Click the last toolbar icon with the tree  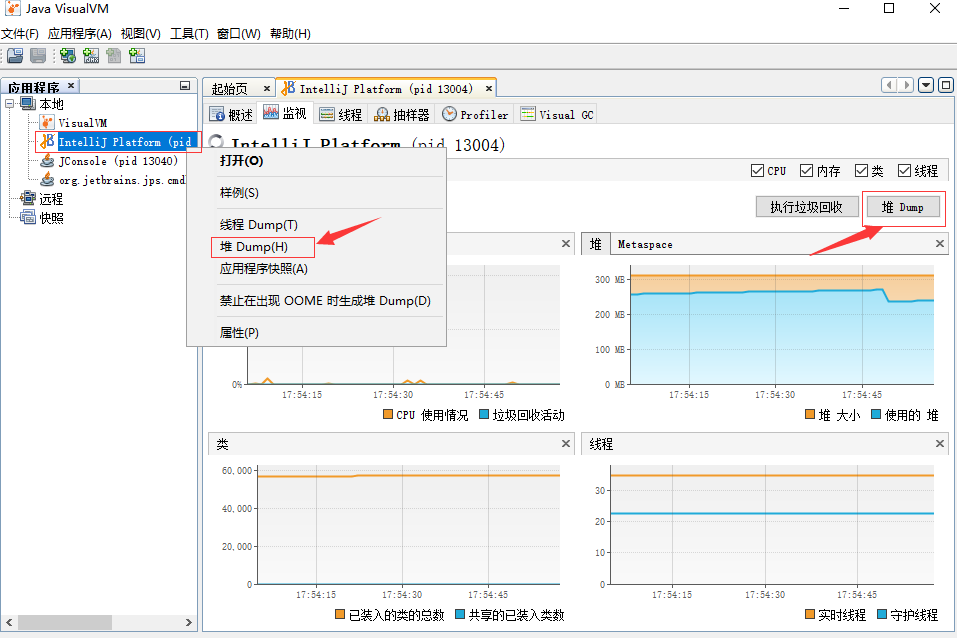pyautogui.click(x=137, y=56)
